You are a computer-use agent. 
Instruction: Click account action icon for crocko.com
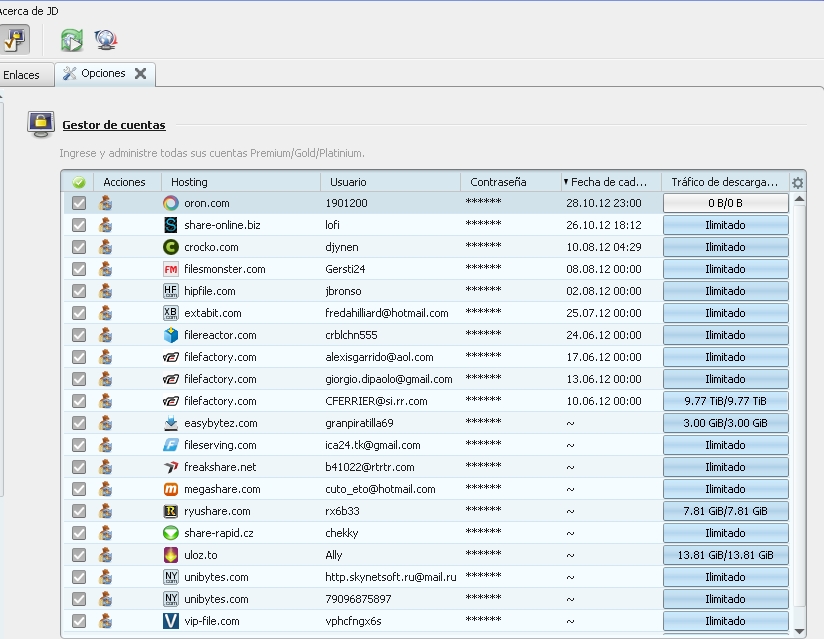[105, 247]
